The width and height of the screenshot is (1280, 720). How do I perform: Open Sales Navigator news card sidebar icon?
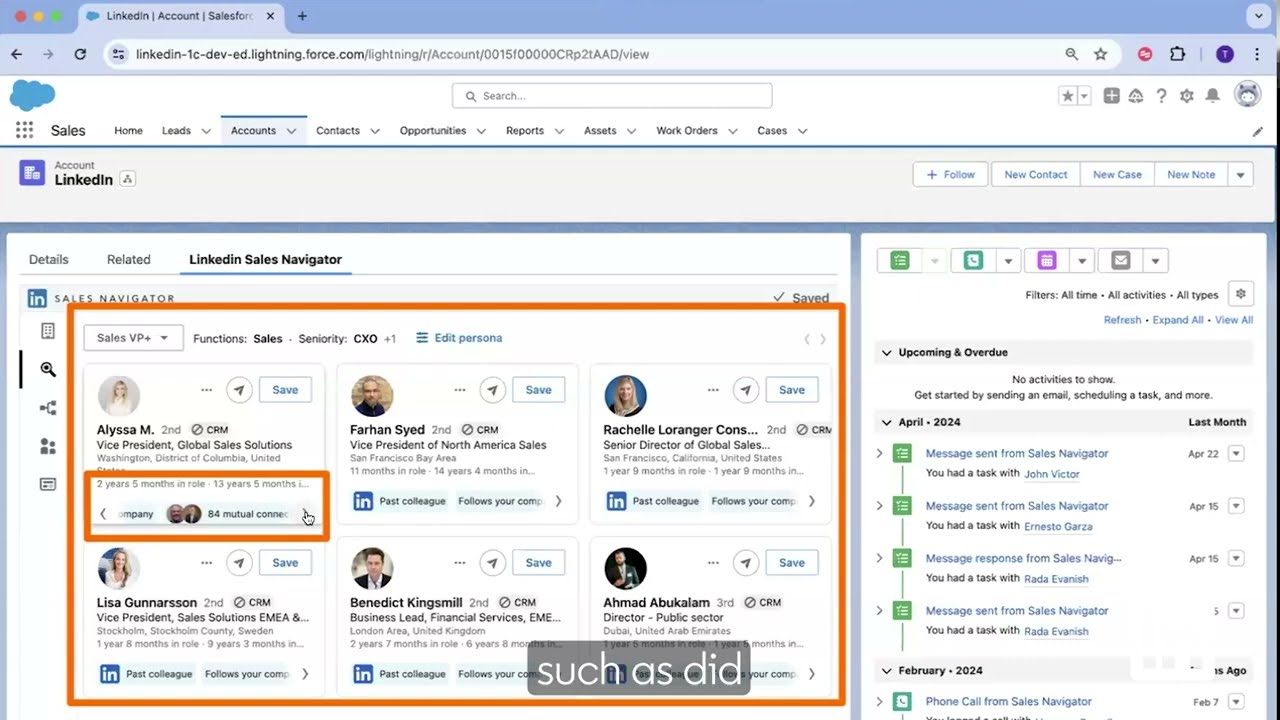47,484
